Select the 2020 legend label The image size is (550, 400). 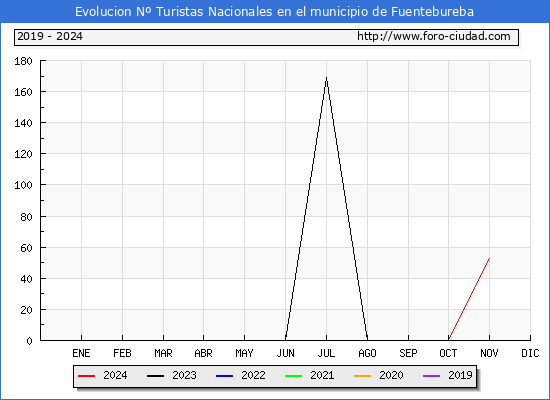point(391,375)
